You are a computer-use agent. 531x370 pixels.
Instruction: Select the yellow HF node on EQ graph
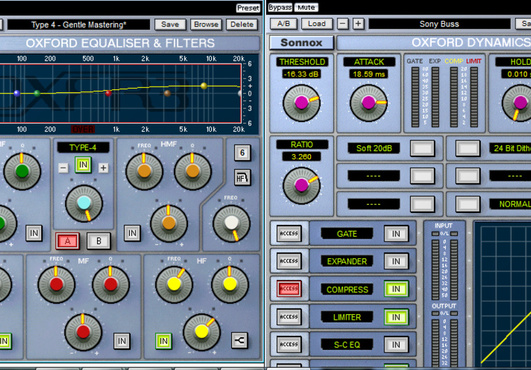(204, 86)
